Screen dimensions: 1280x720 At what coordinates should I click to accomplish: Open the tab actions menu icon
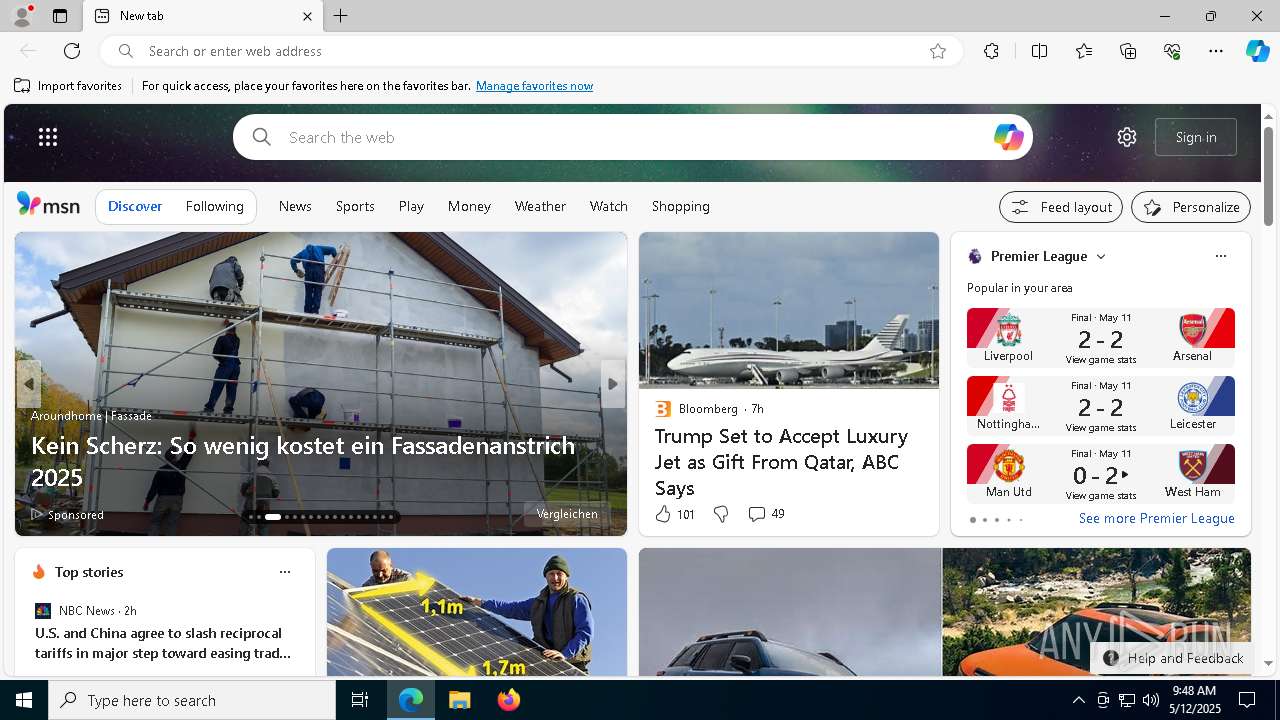tap(60, 16)
